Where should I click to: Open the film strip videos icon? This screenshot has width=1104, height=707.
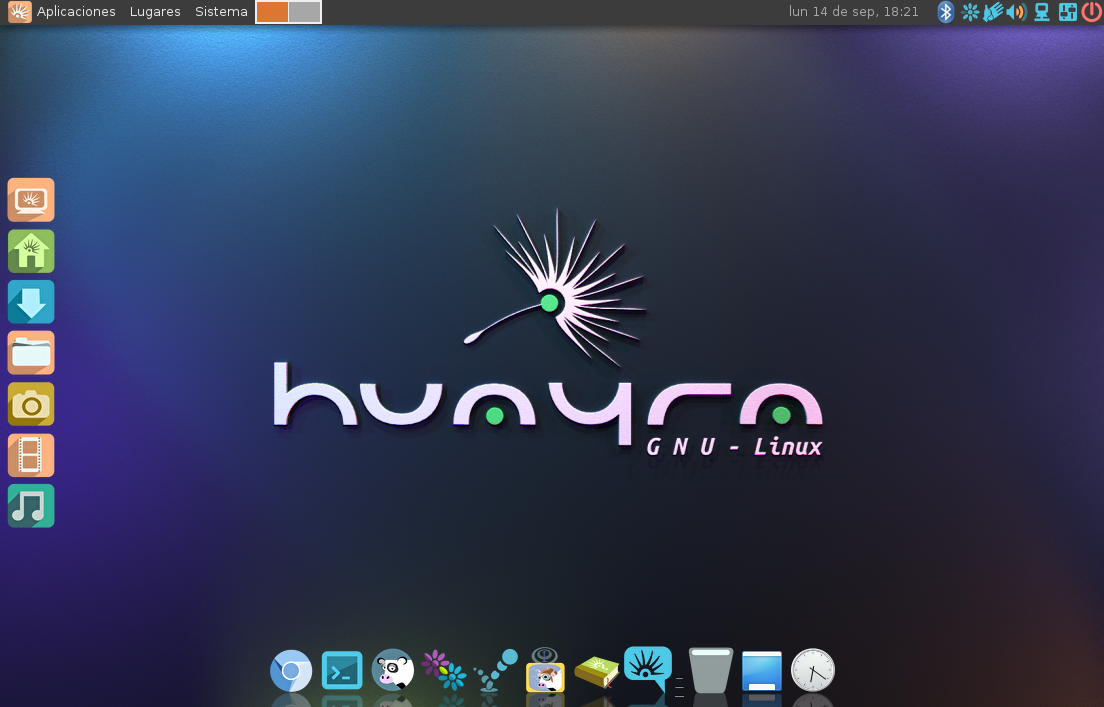(x=31, y=455)
